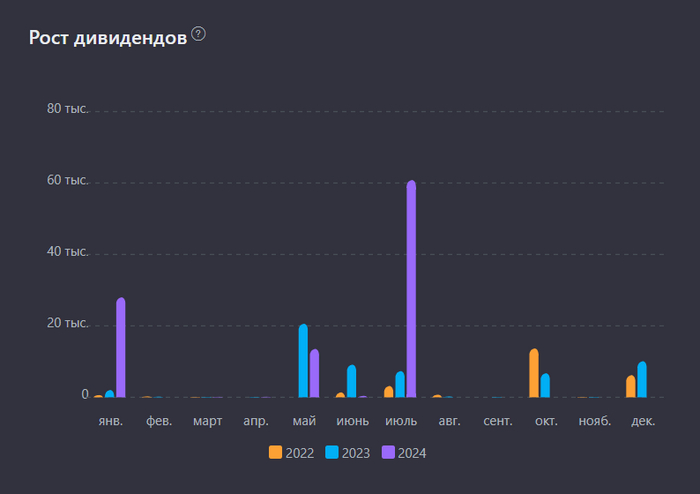Toggle the 2023 series in legend

point(348,452)
